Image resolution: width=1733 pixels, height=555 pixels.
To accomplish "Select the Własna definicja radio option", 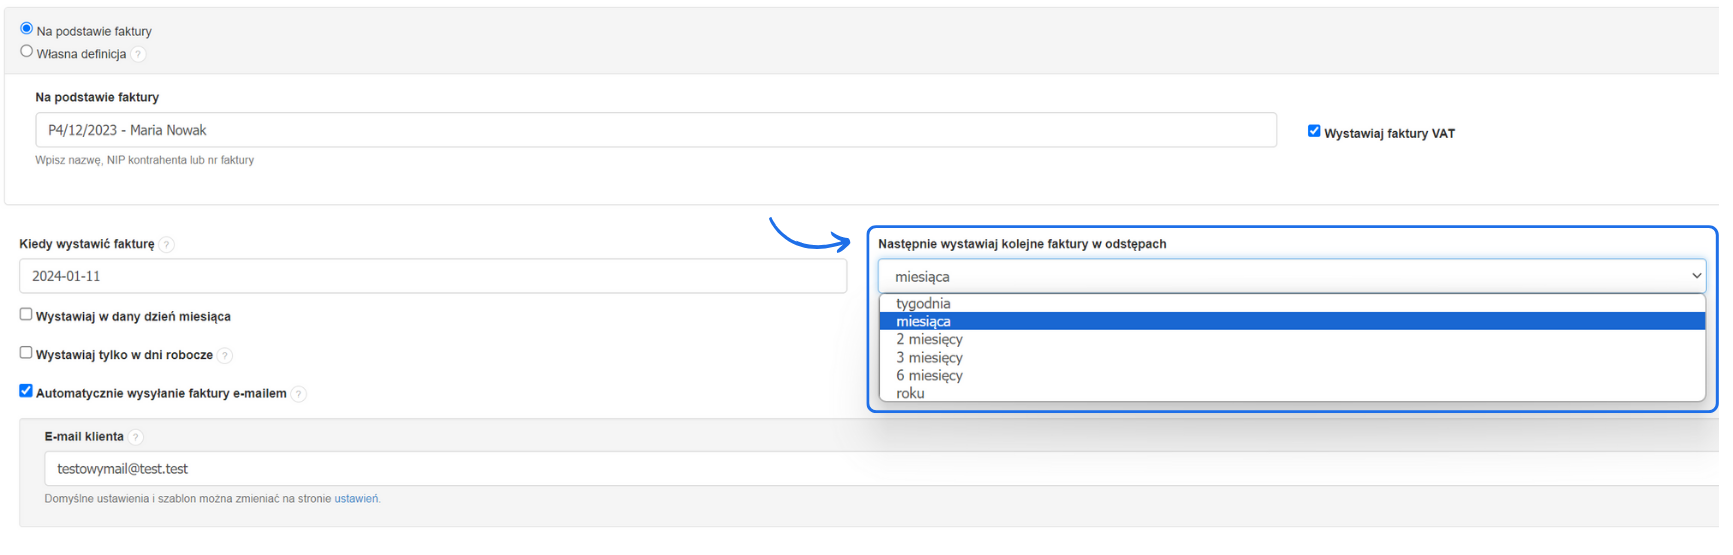I will pyautogui.click(x=27, y=51).
